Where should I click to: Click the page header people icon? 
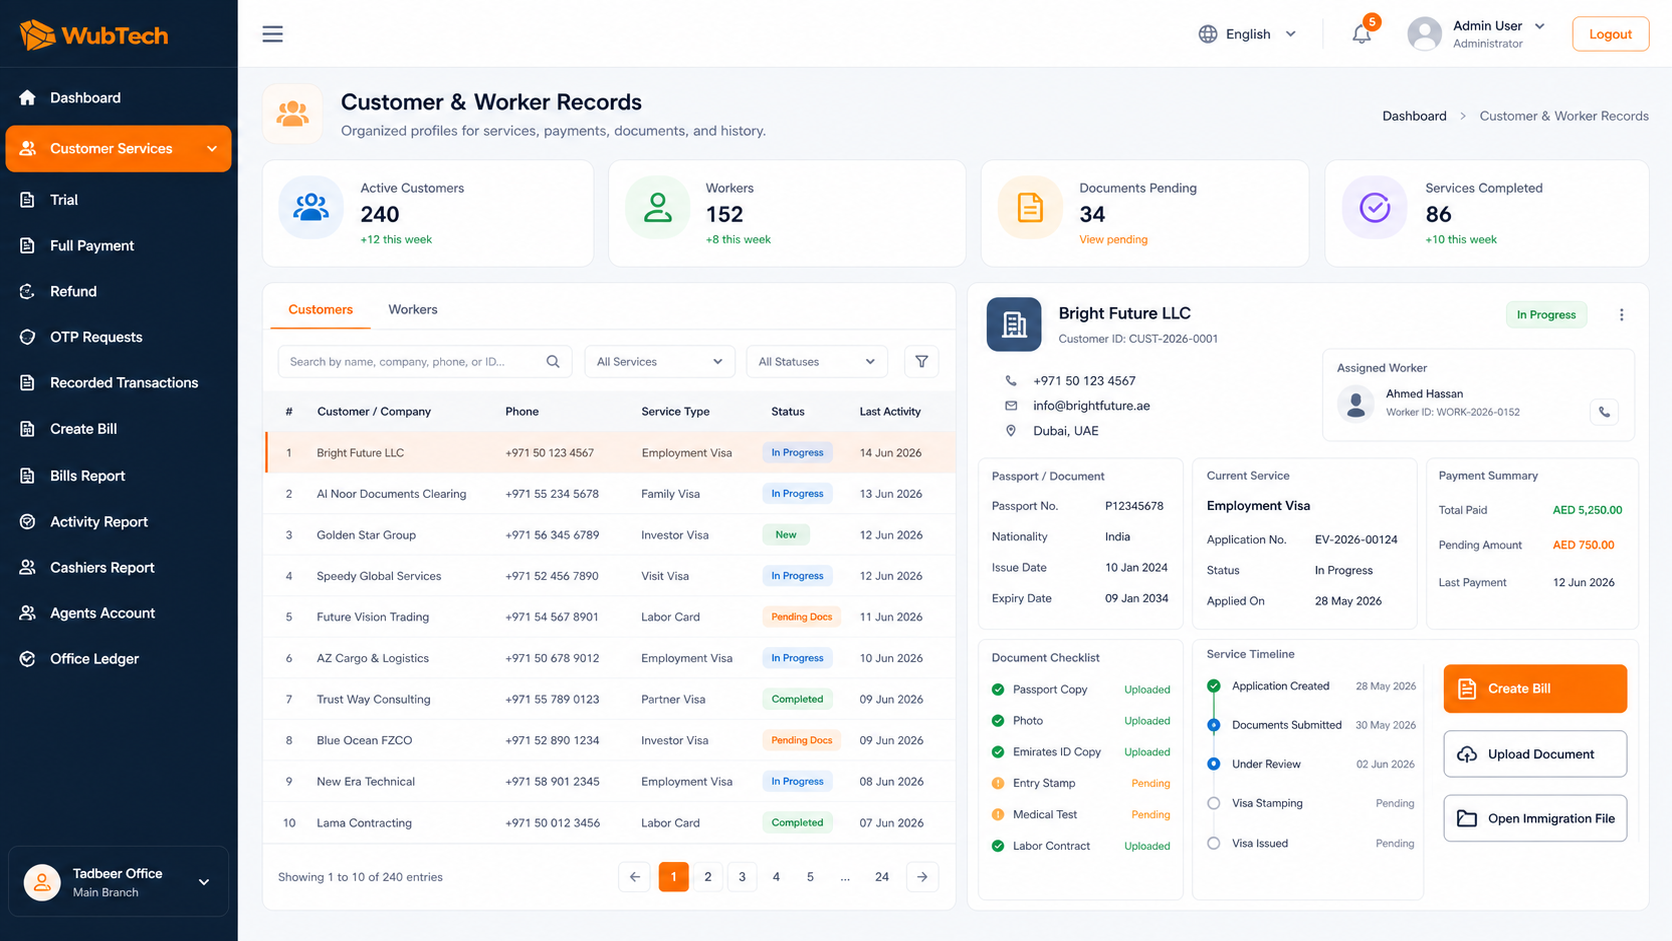pyautogui.click(x=292, y=114)
